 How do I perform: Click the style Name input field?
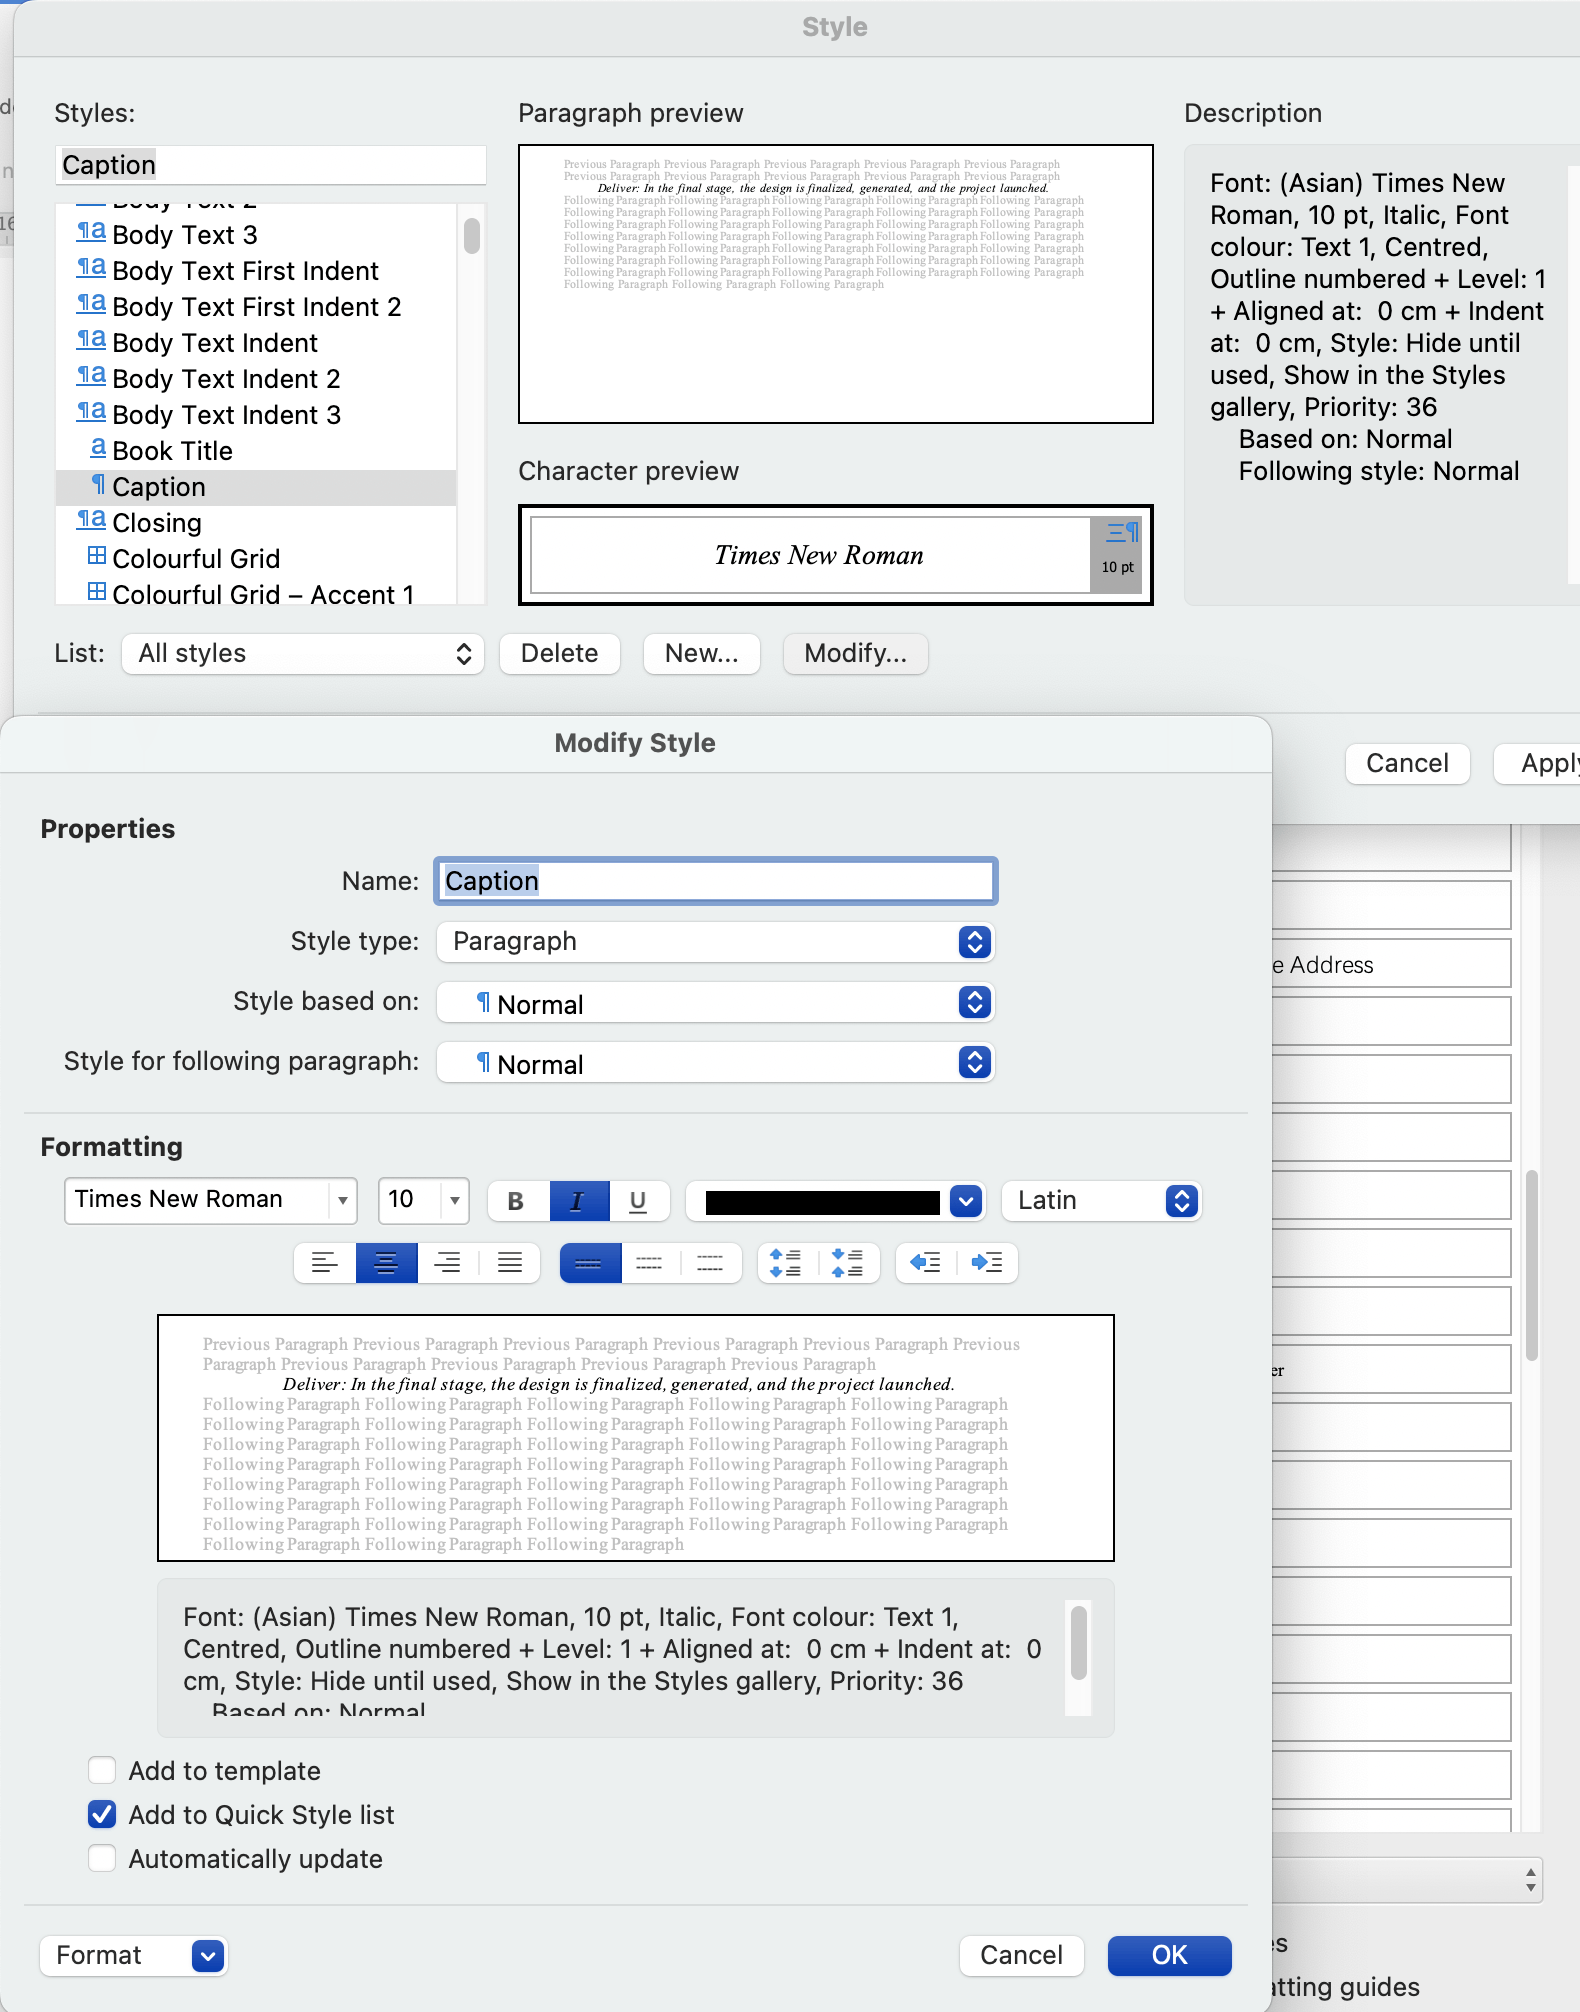[716, 881]
